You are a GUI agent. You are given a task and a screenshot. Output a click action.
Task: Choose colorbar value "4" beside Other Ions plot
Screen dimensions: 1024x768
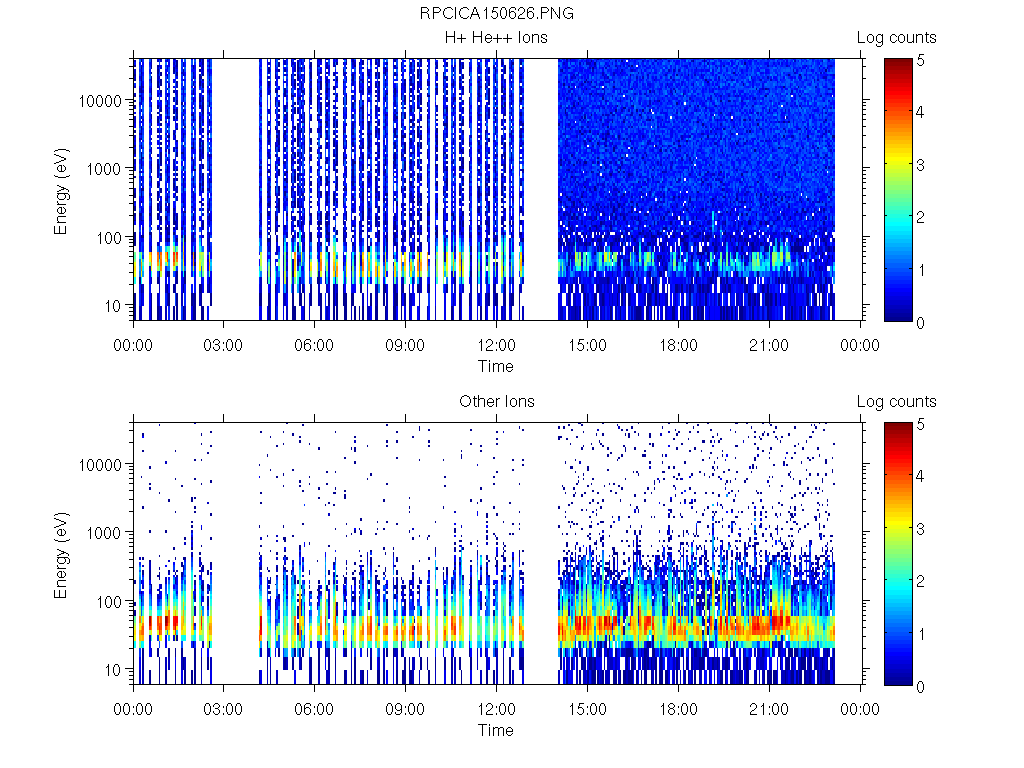[x=920, y=476]
